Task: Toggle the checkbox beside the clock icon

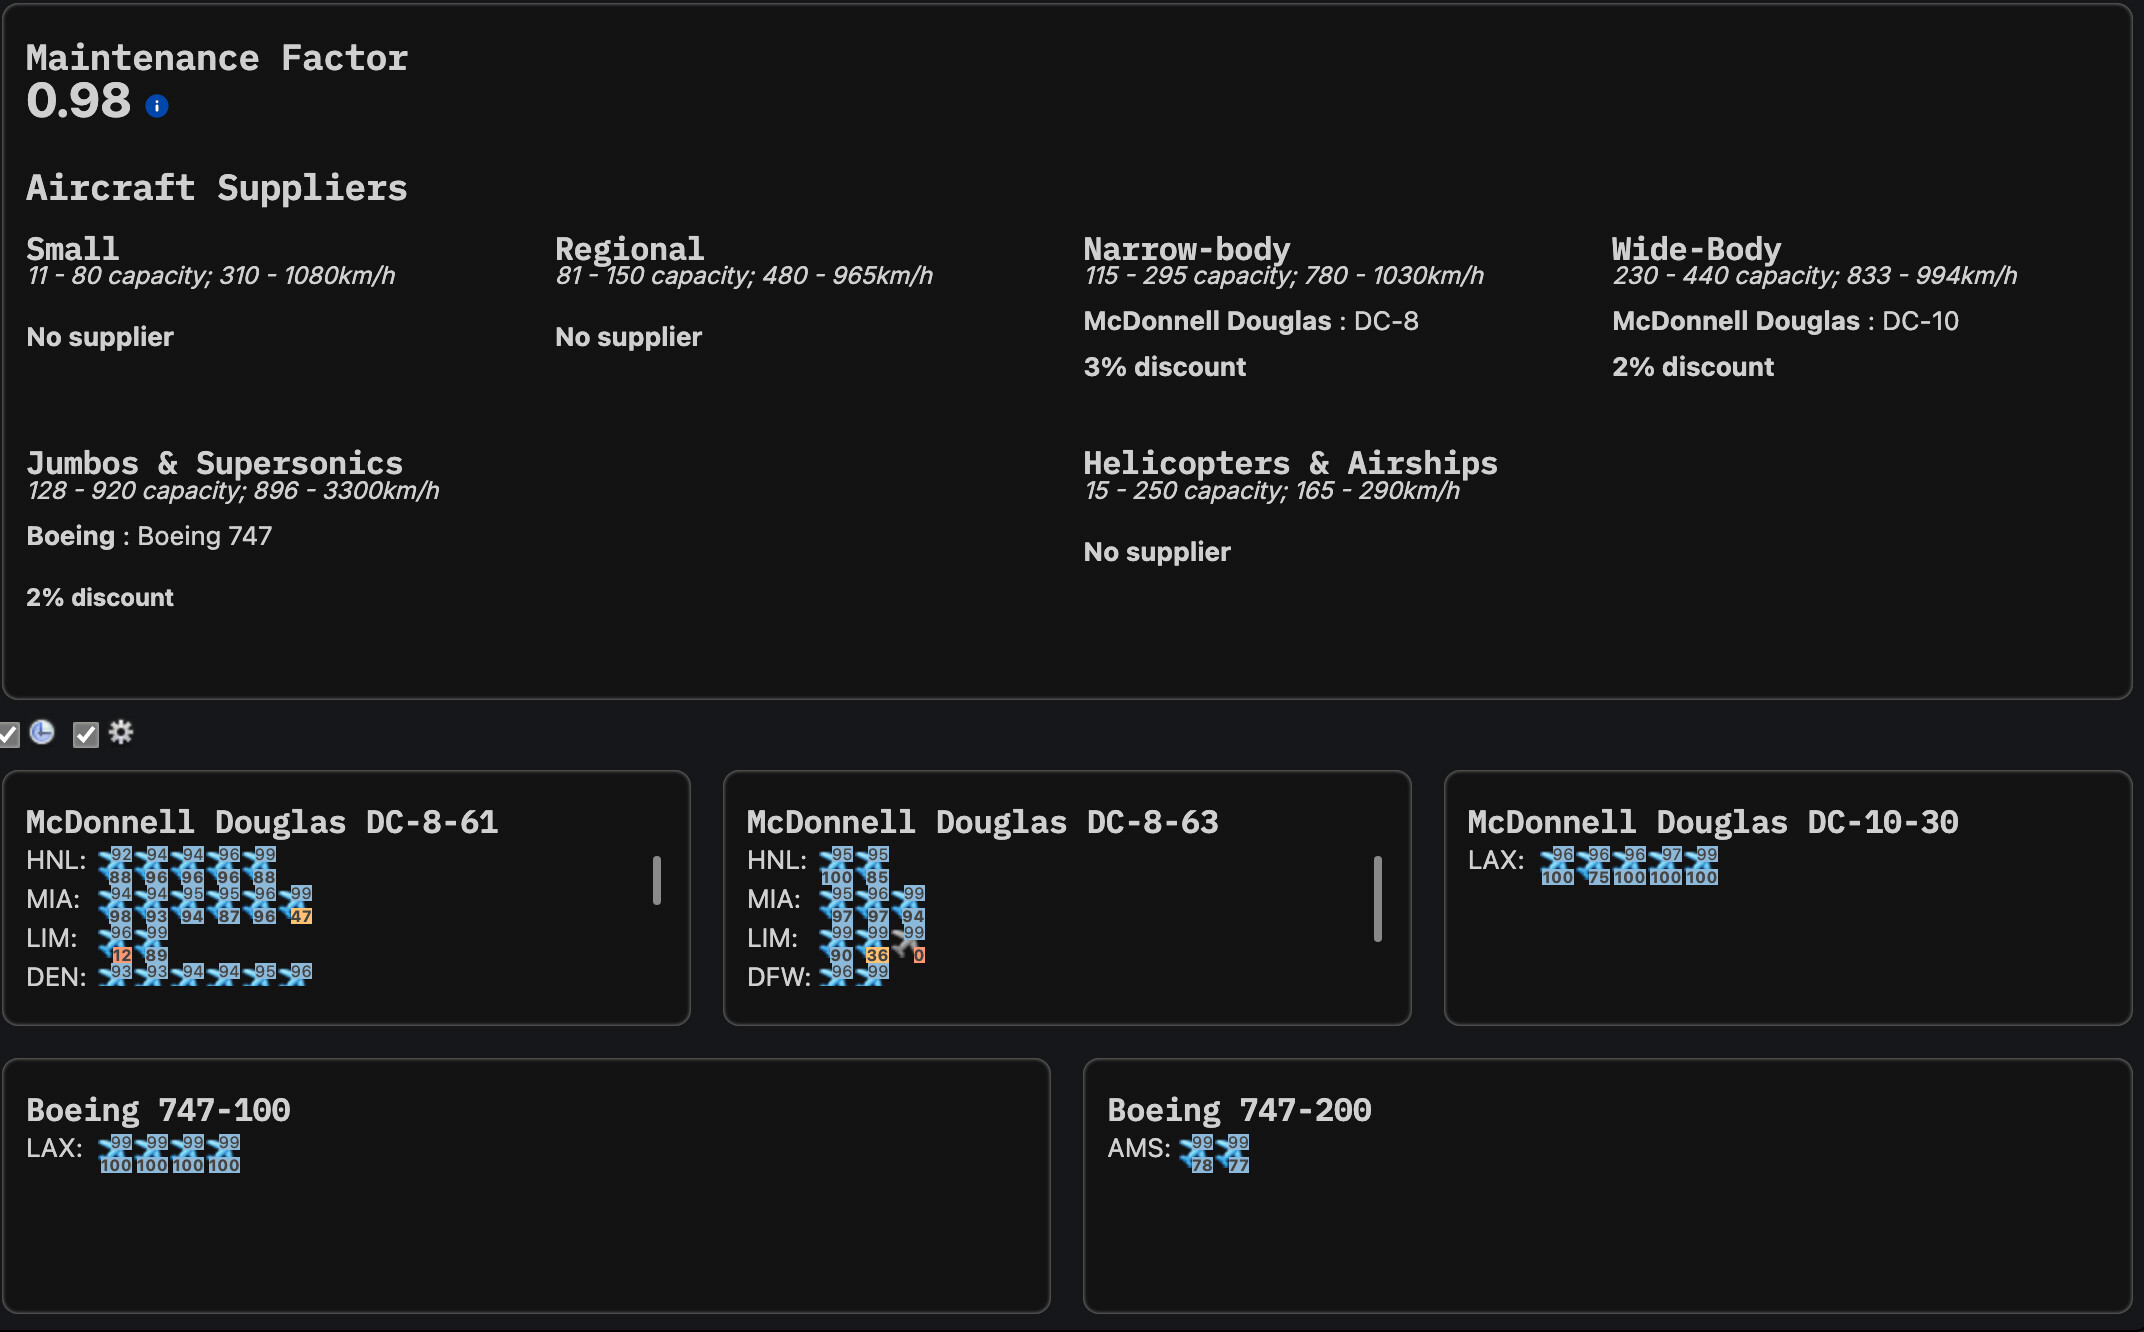Action: click(8, 735)
